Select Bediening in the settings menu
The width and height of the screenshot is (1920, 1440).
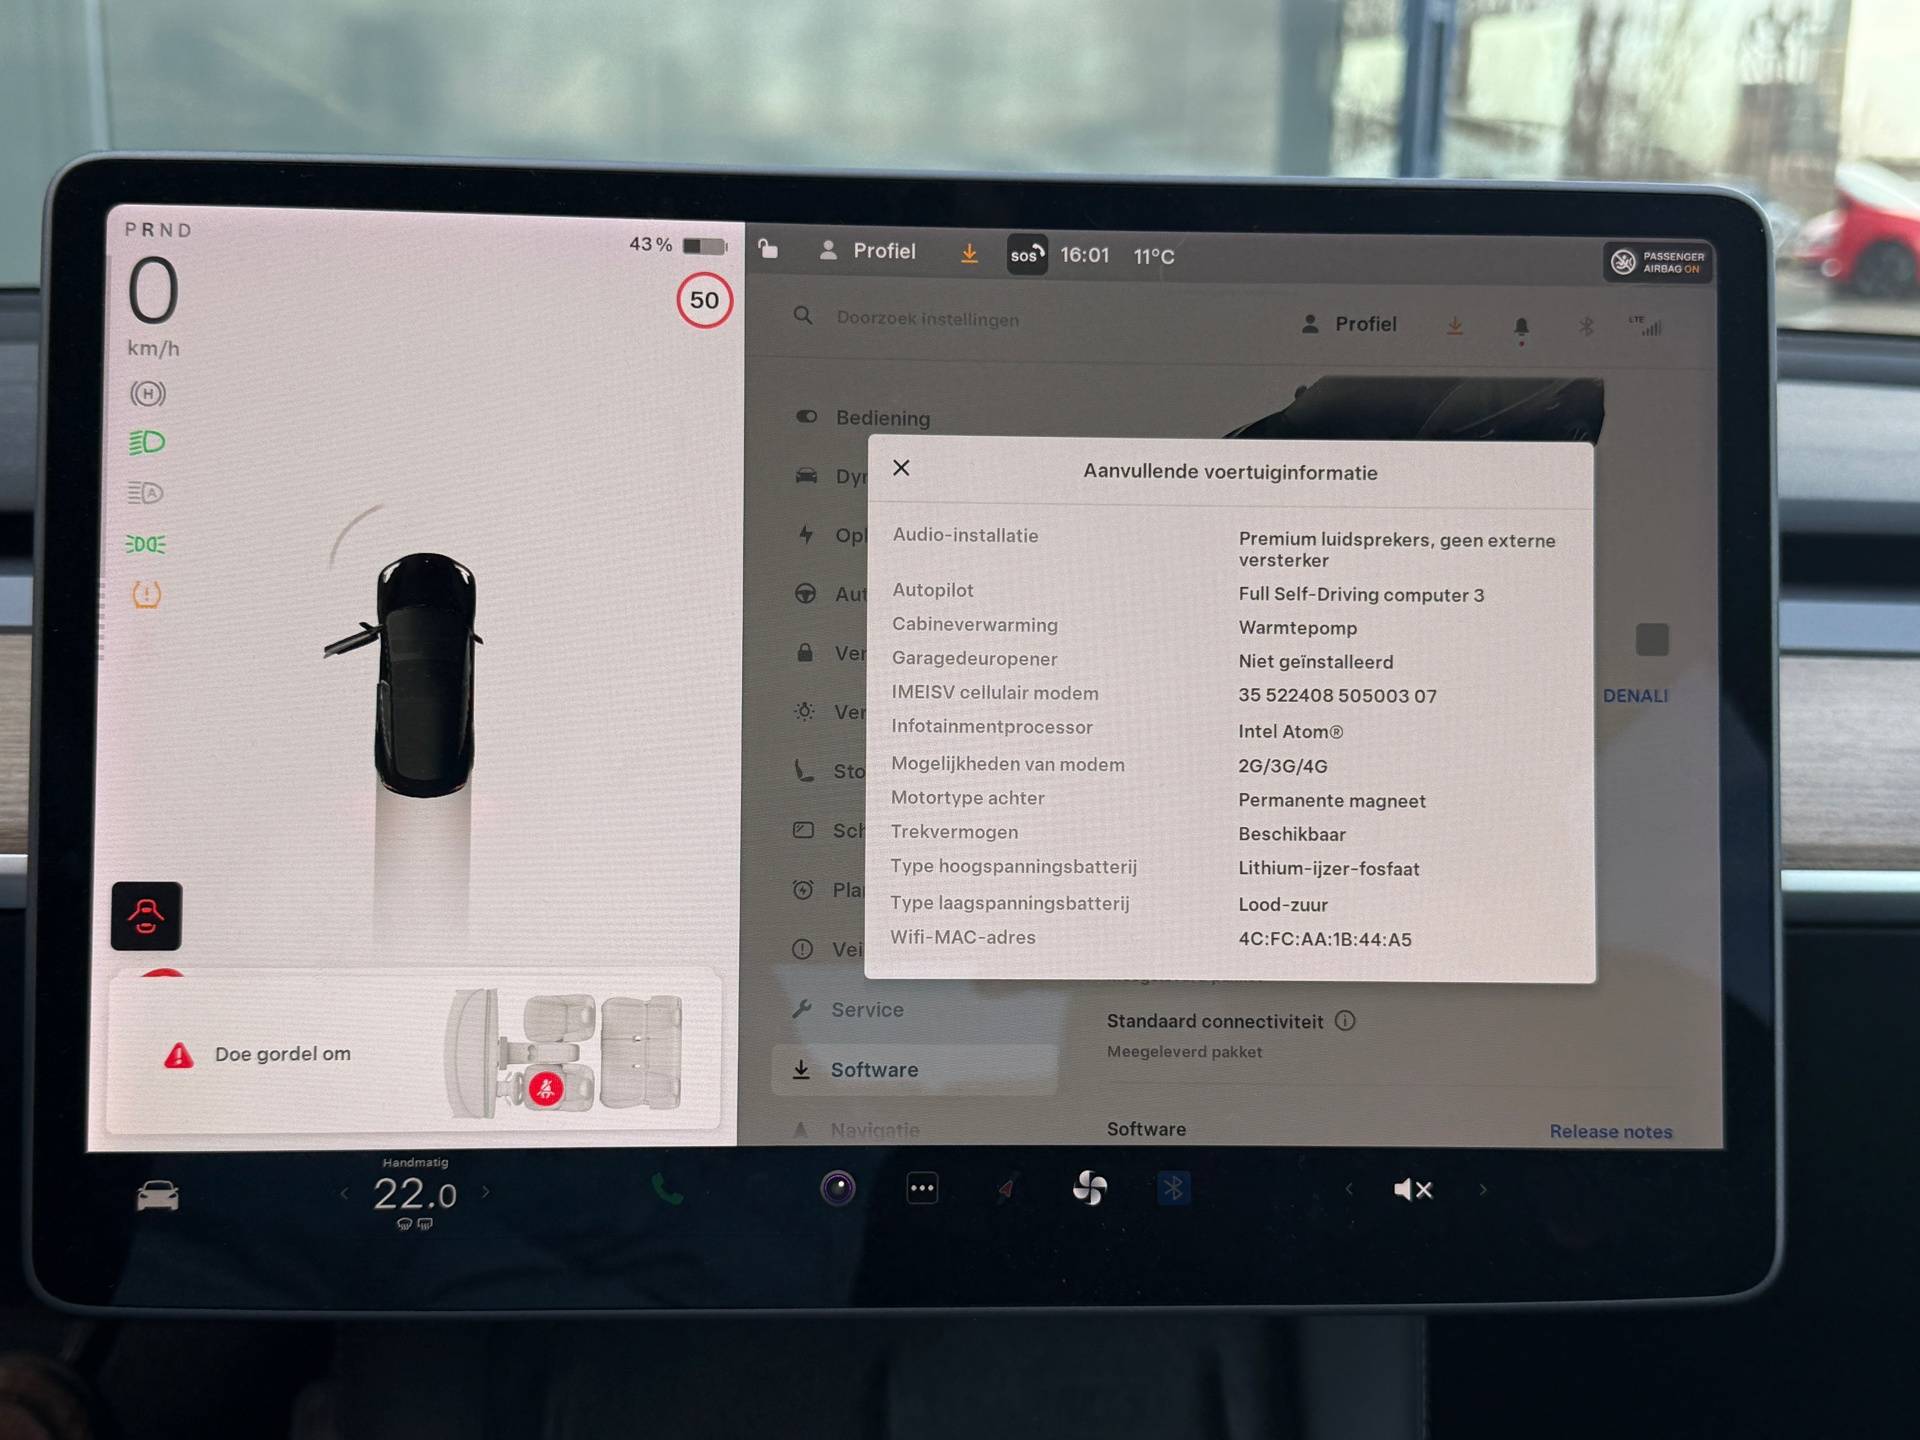coord(882,418)
